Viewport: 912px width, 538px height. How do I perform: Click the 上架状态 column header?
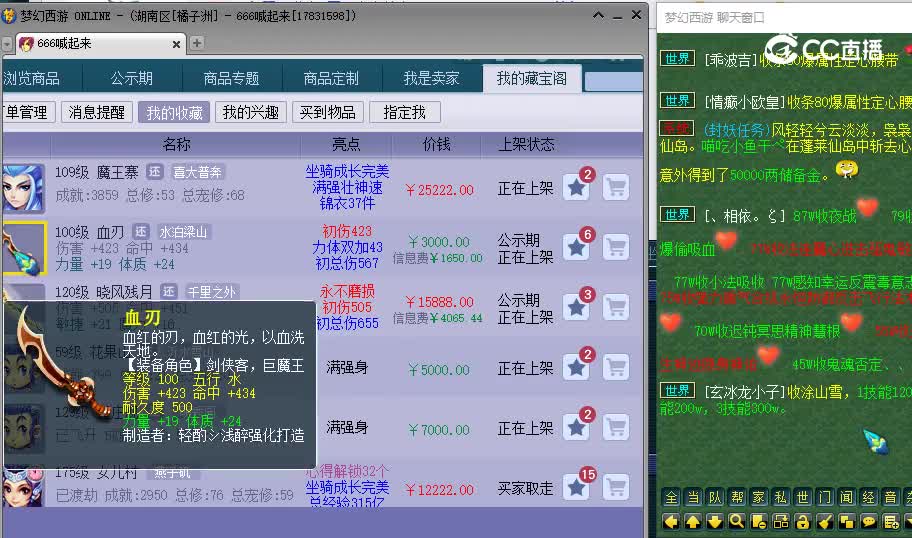526,144
